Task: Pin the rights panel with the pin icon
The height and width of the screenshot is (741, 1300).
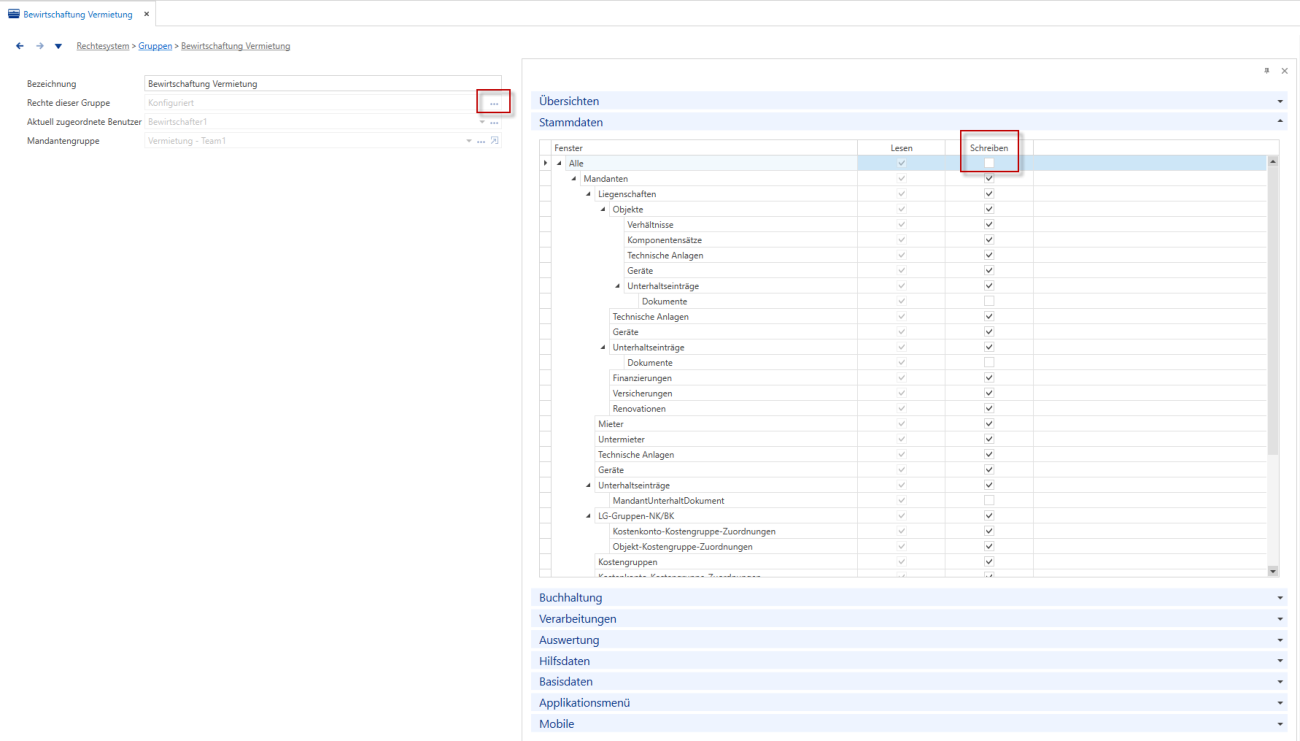Action: [x=1267, y=71]
